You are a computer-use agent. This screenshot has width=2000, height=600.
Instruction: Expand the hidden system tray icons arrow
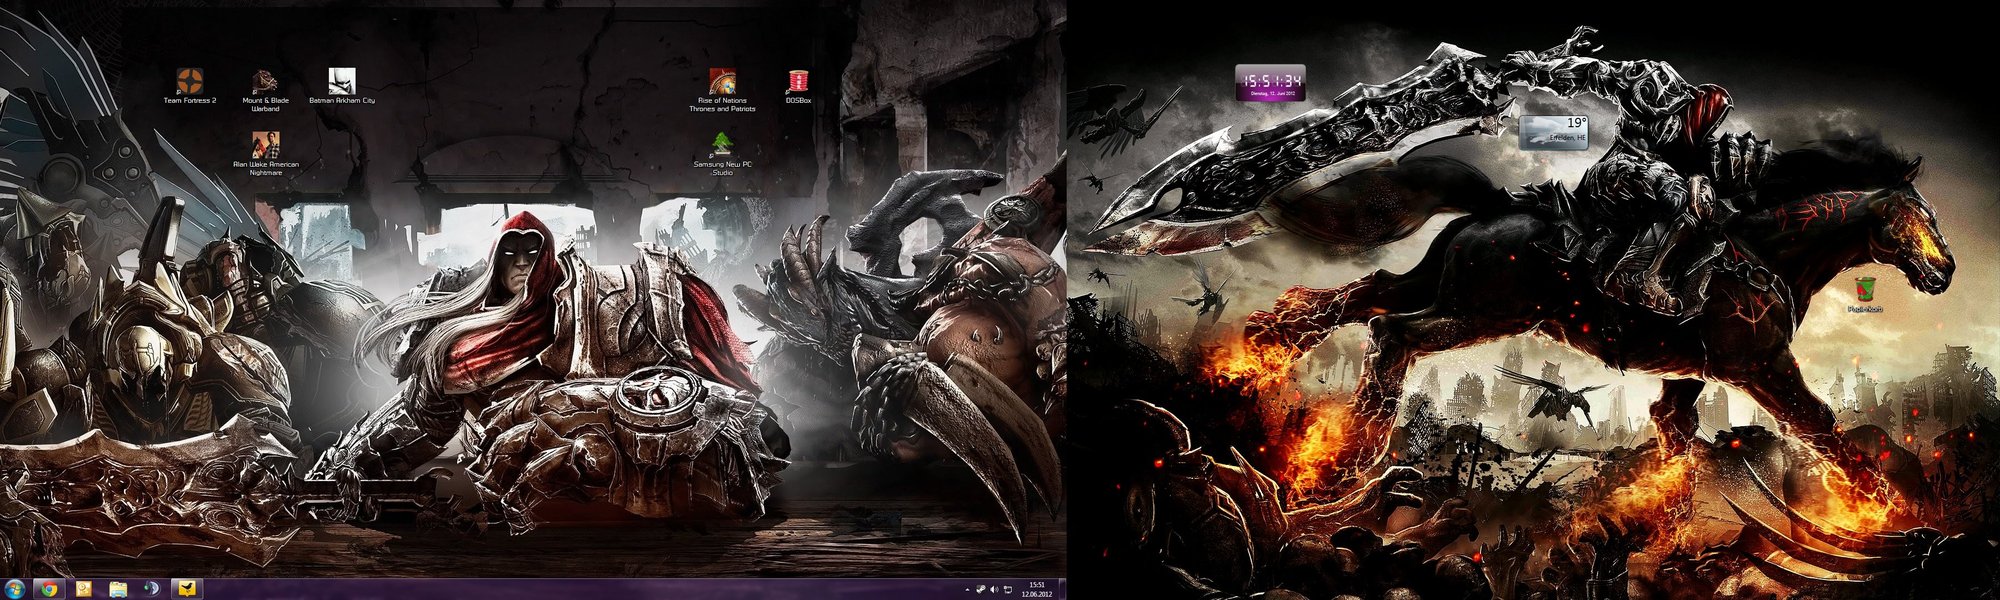(x=966, y=590)
